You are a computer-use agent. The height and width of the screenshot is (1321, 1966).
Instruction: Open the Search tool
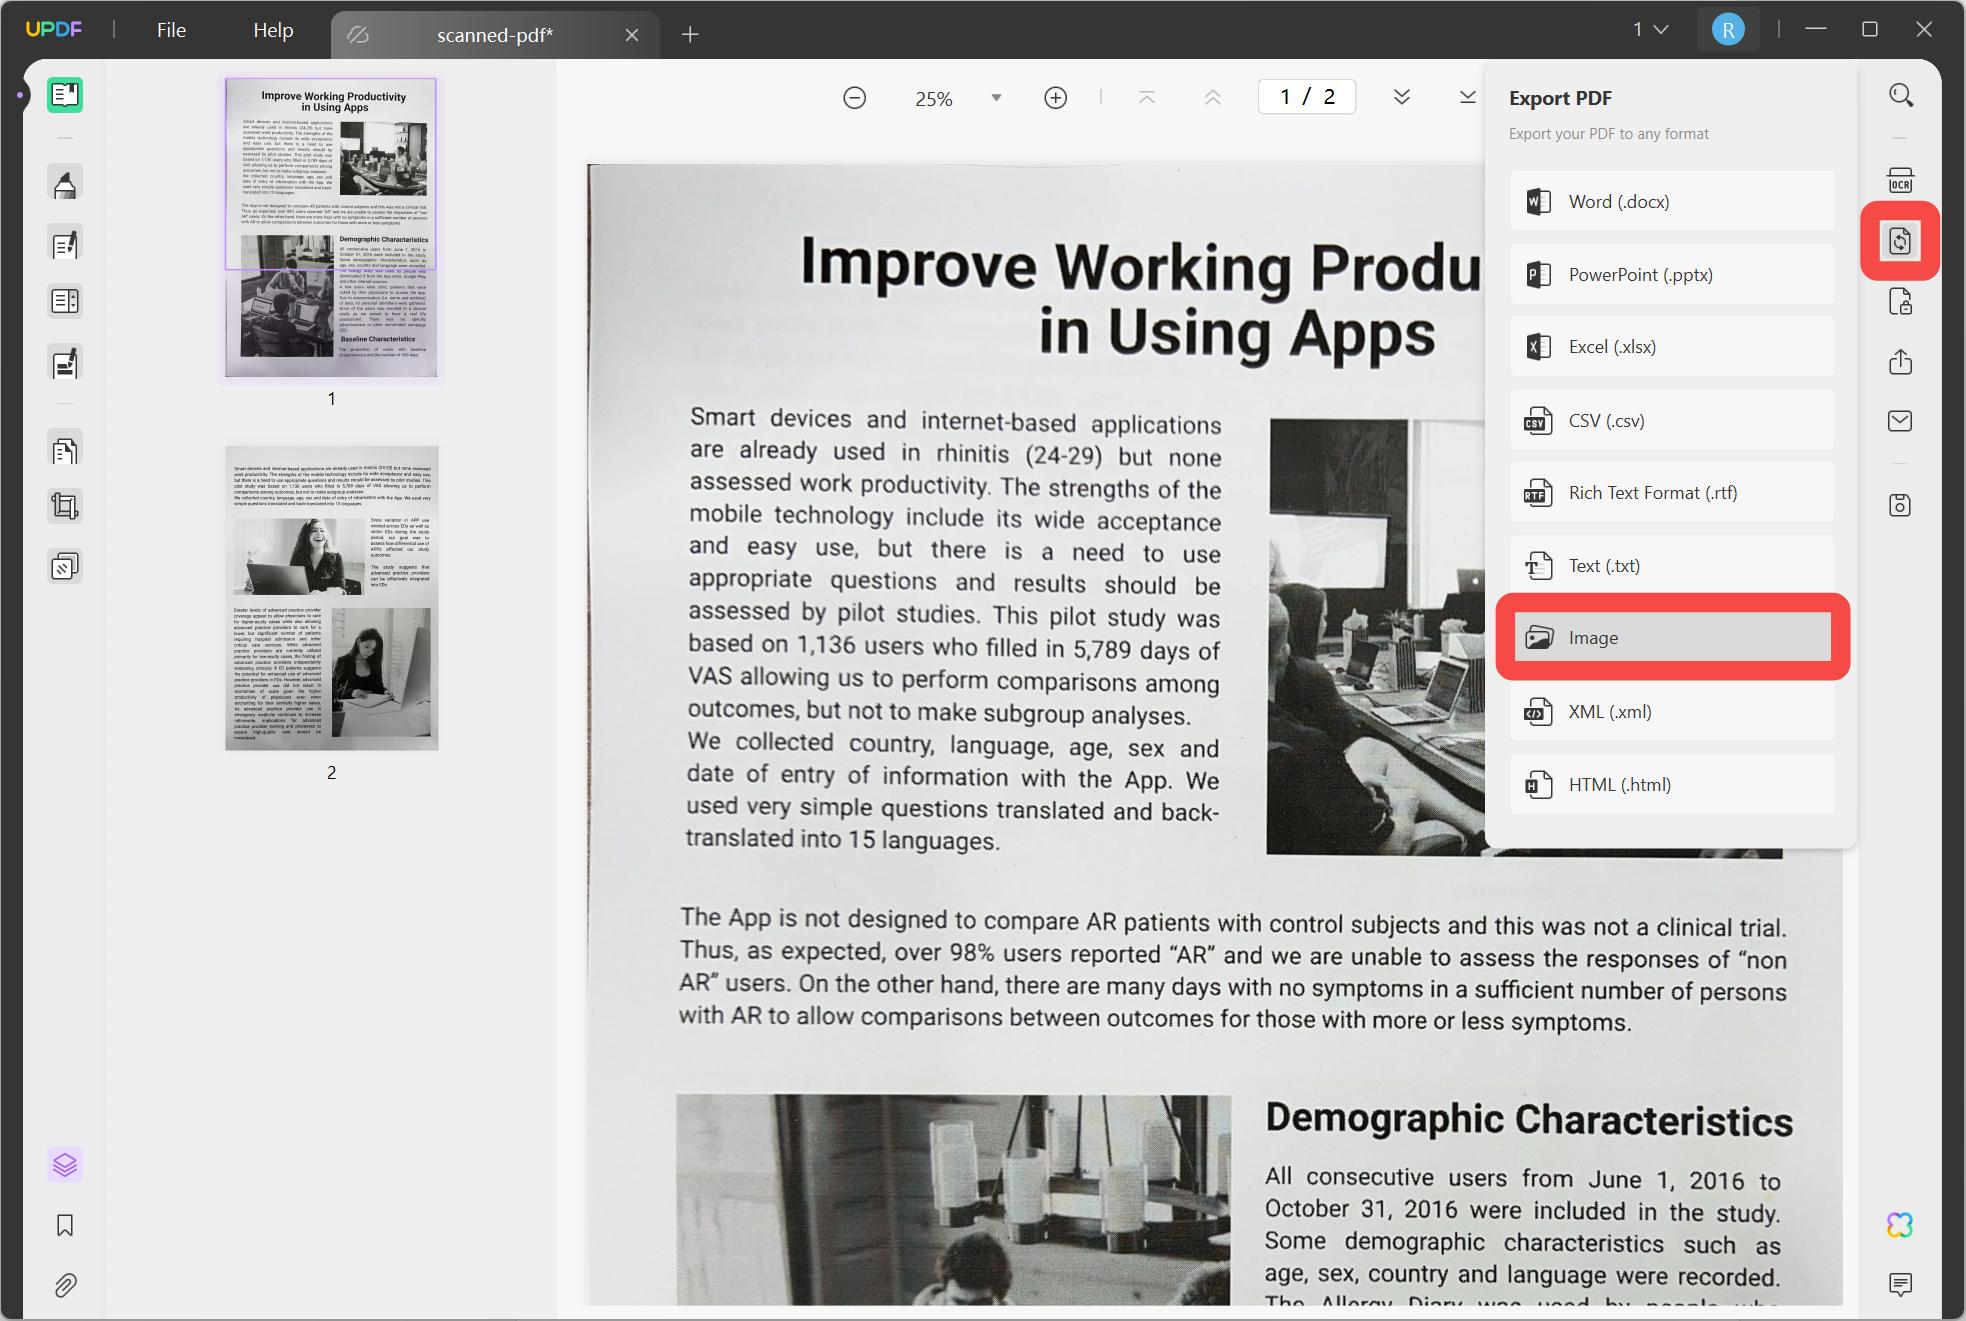[1901, 93]
